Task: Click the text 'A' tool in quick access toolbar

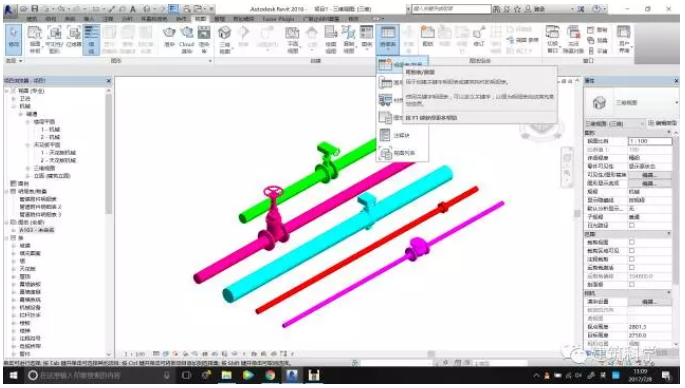Action: pos(133,9)
